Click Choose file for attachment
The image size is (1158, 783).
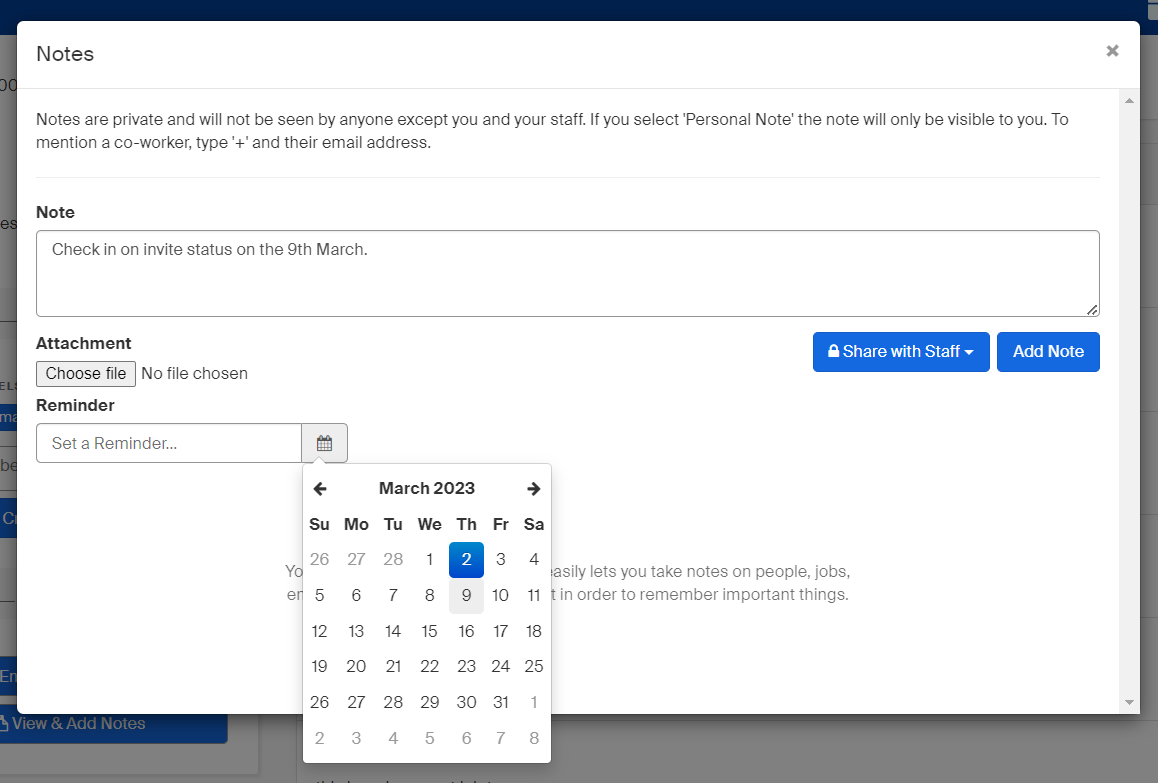click(x=86, y=374)
